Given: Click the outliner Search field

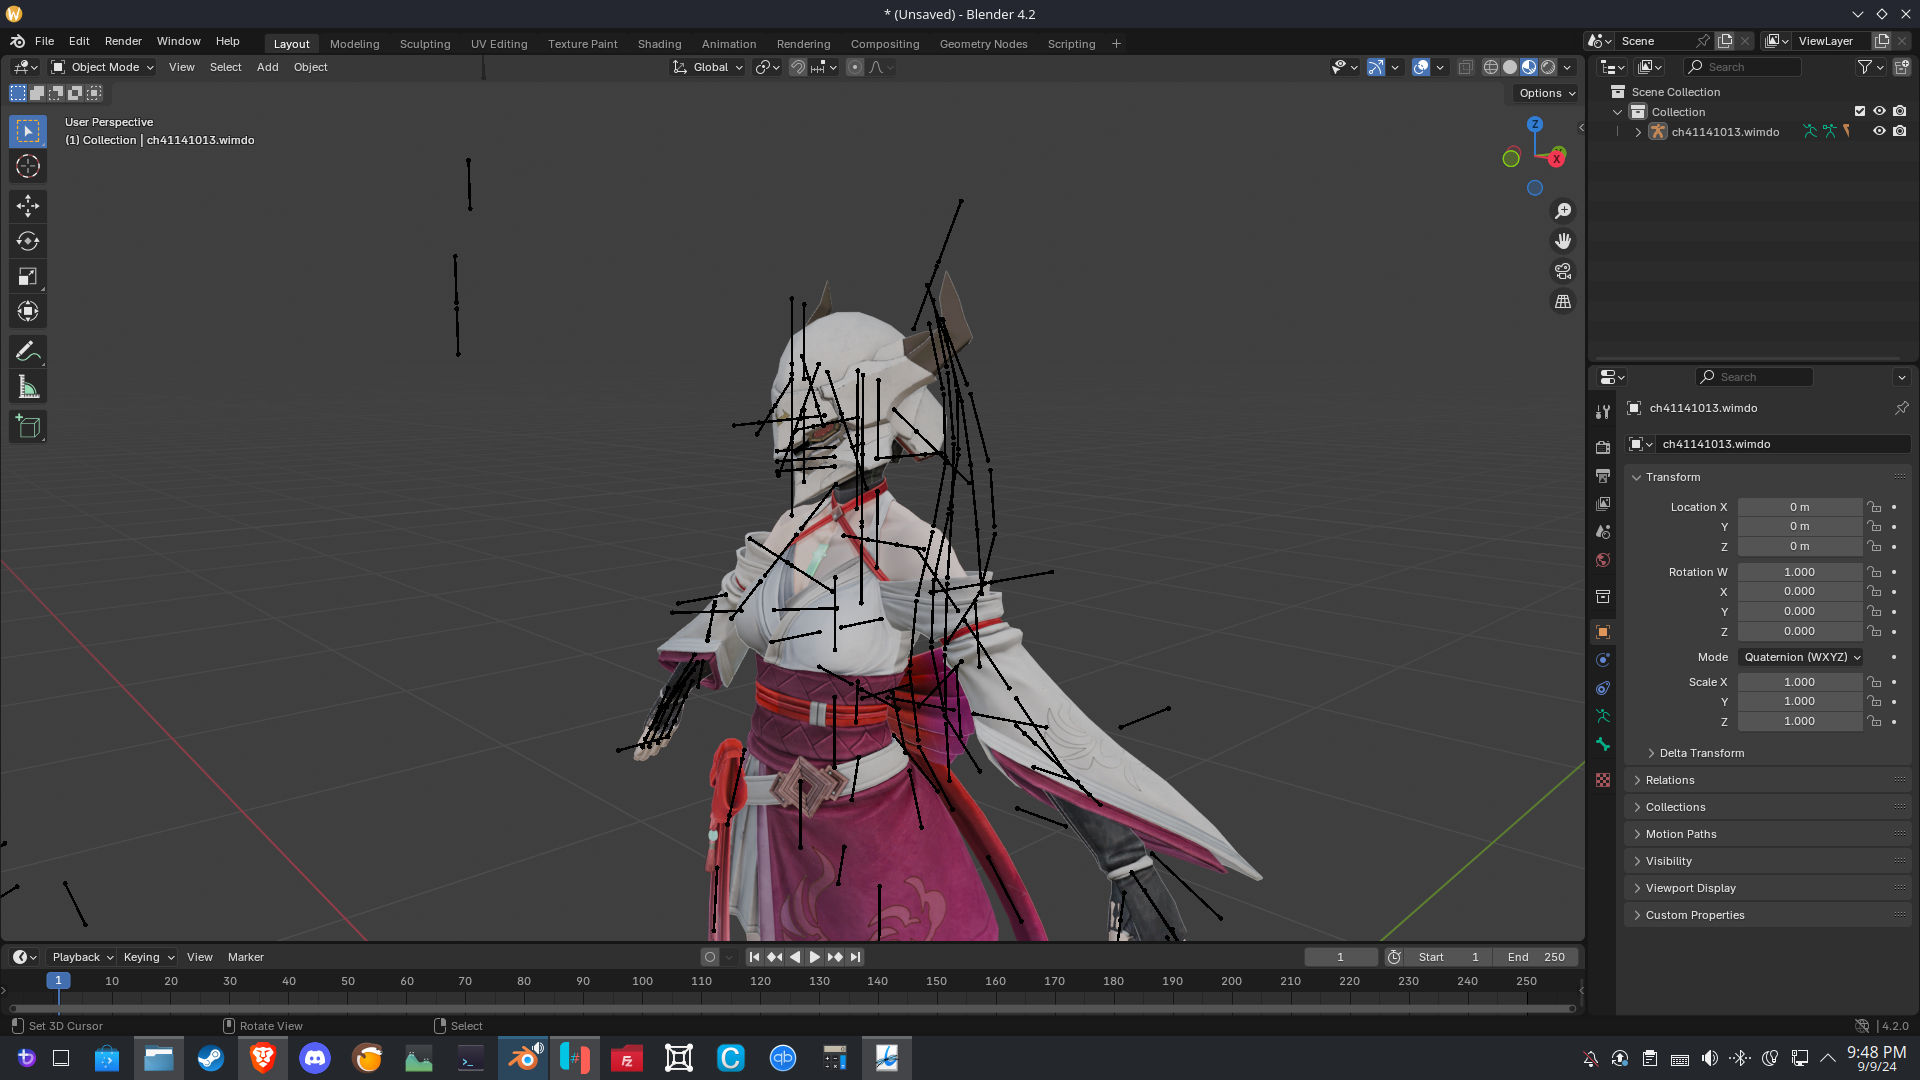Looking at the screenshot, I should tap(1742, 67).
